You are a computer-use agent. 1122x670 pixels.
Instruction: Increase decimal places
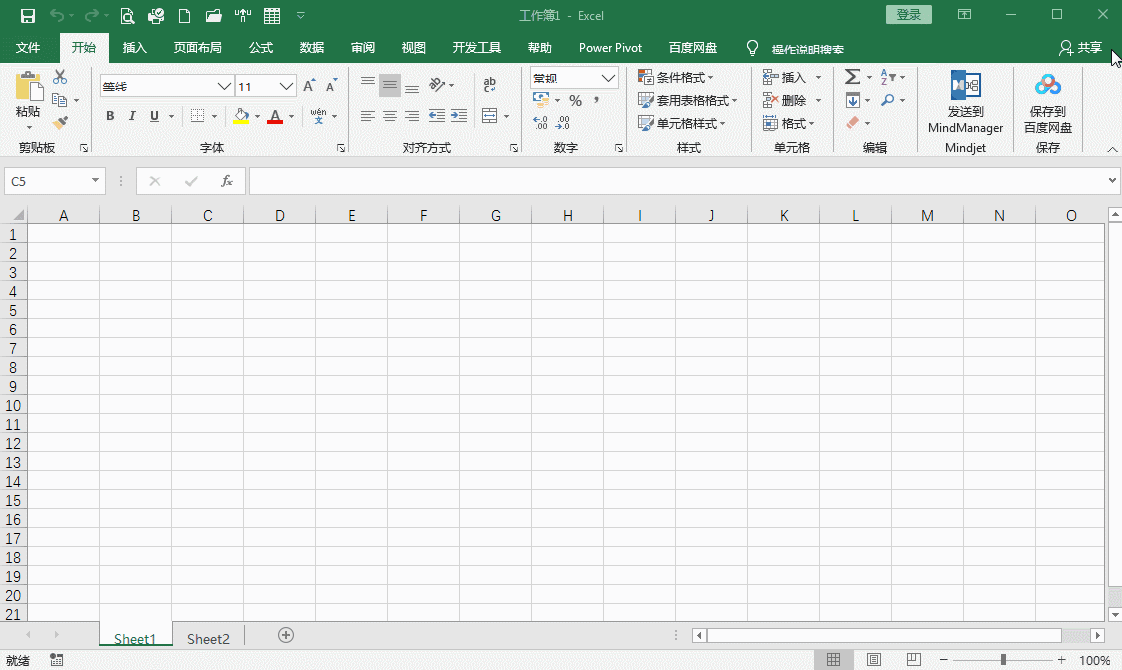point(540,123)
